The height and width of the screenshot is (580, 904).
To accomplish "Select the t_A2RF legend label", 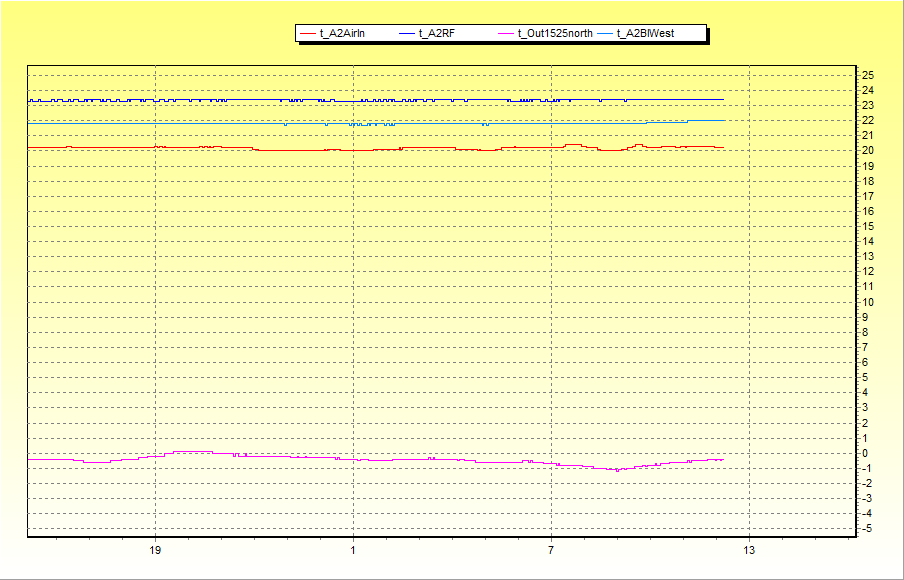I will point(436,34).
